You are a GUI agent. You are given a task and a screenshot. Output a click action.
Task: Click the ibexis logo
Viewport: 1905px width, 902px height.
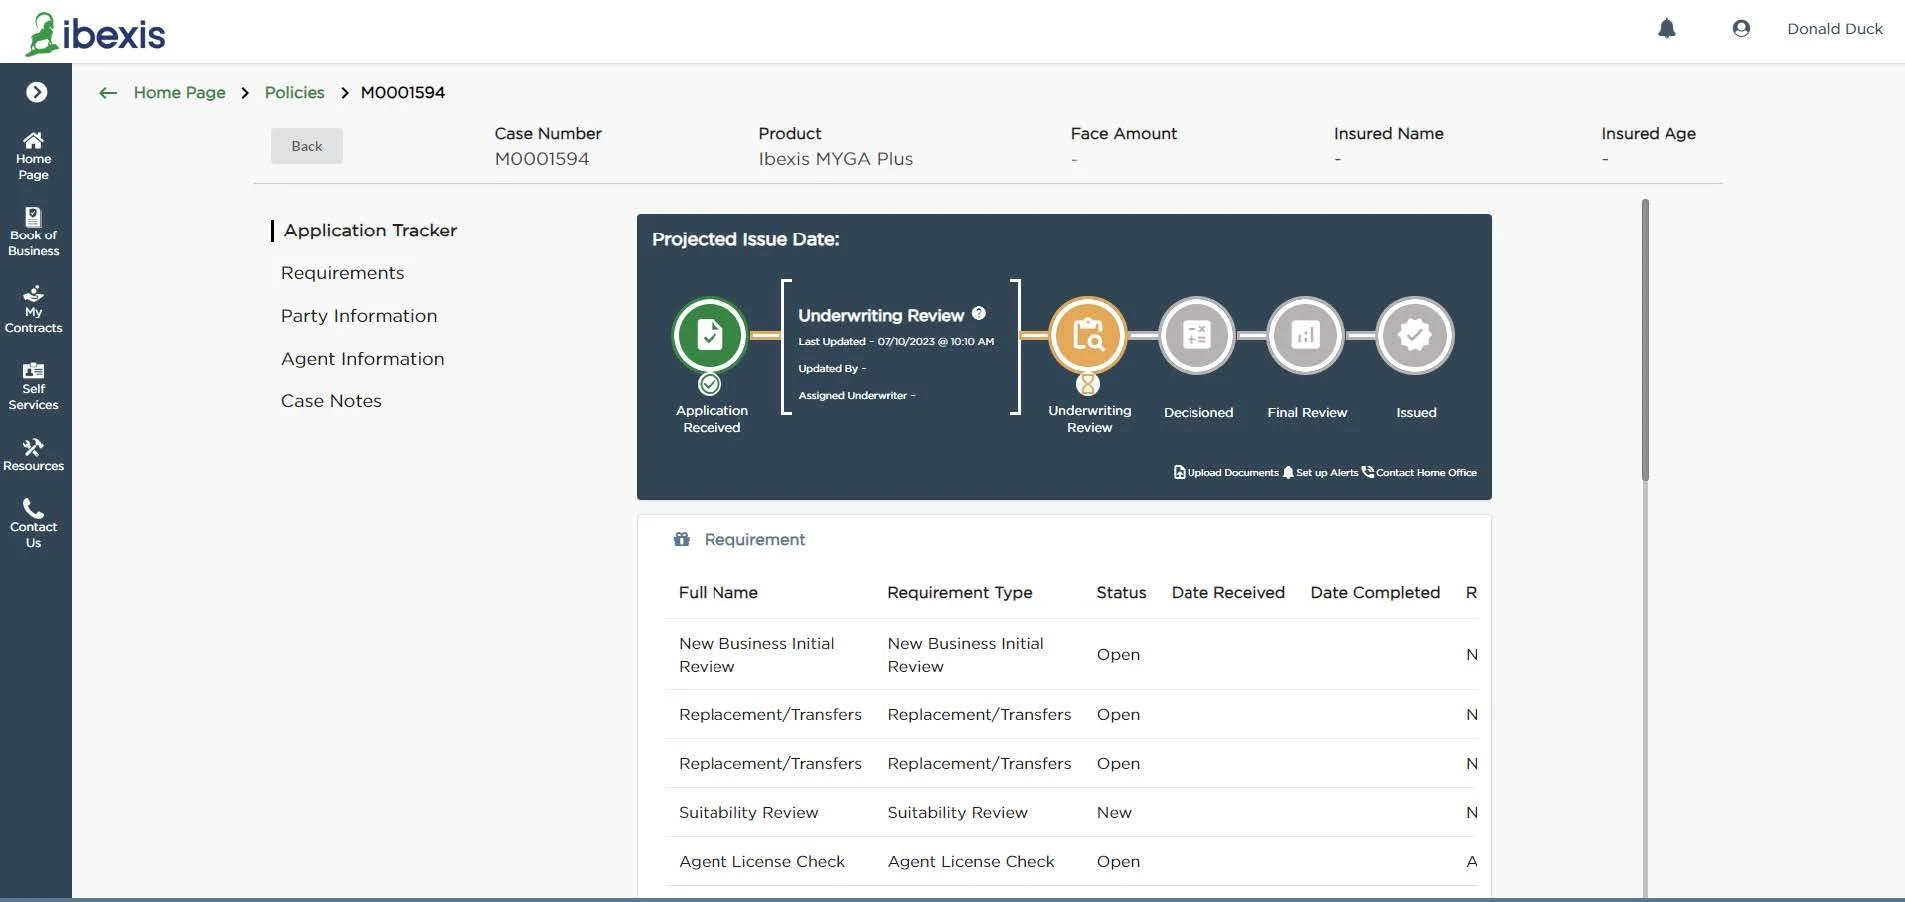click(x=96, y=33)
